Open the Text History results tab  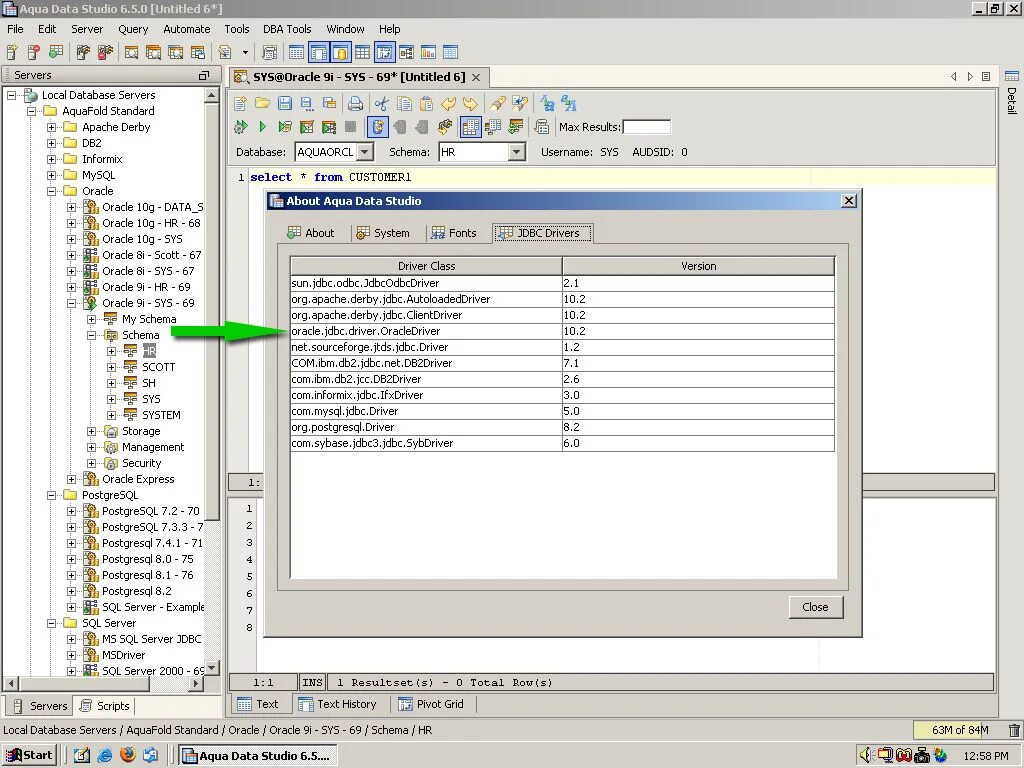pos(338,704)
